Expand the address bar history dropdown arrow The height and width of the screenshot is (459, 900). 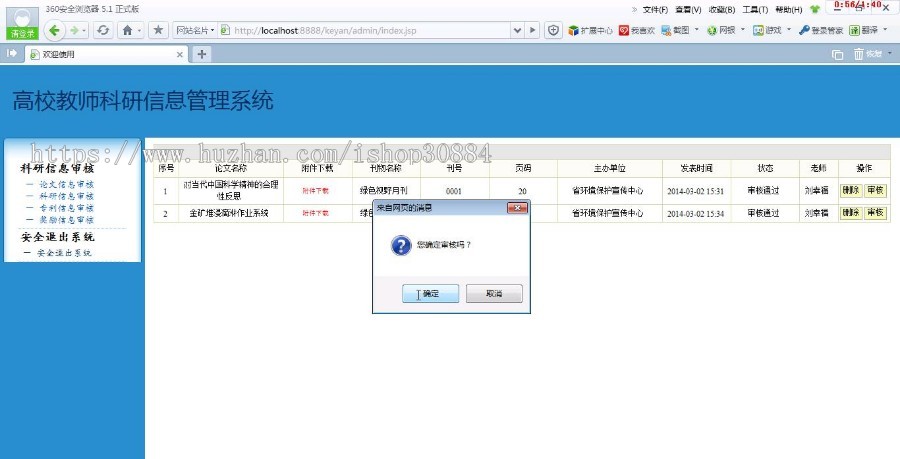(517, 30)
